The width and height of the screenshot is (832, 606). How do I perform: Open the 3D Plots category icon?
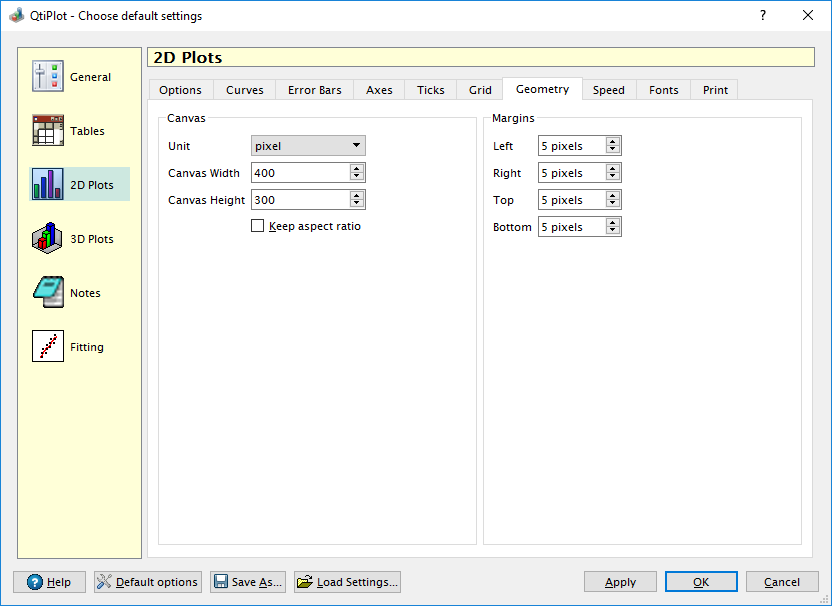point(48,239)
